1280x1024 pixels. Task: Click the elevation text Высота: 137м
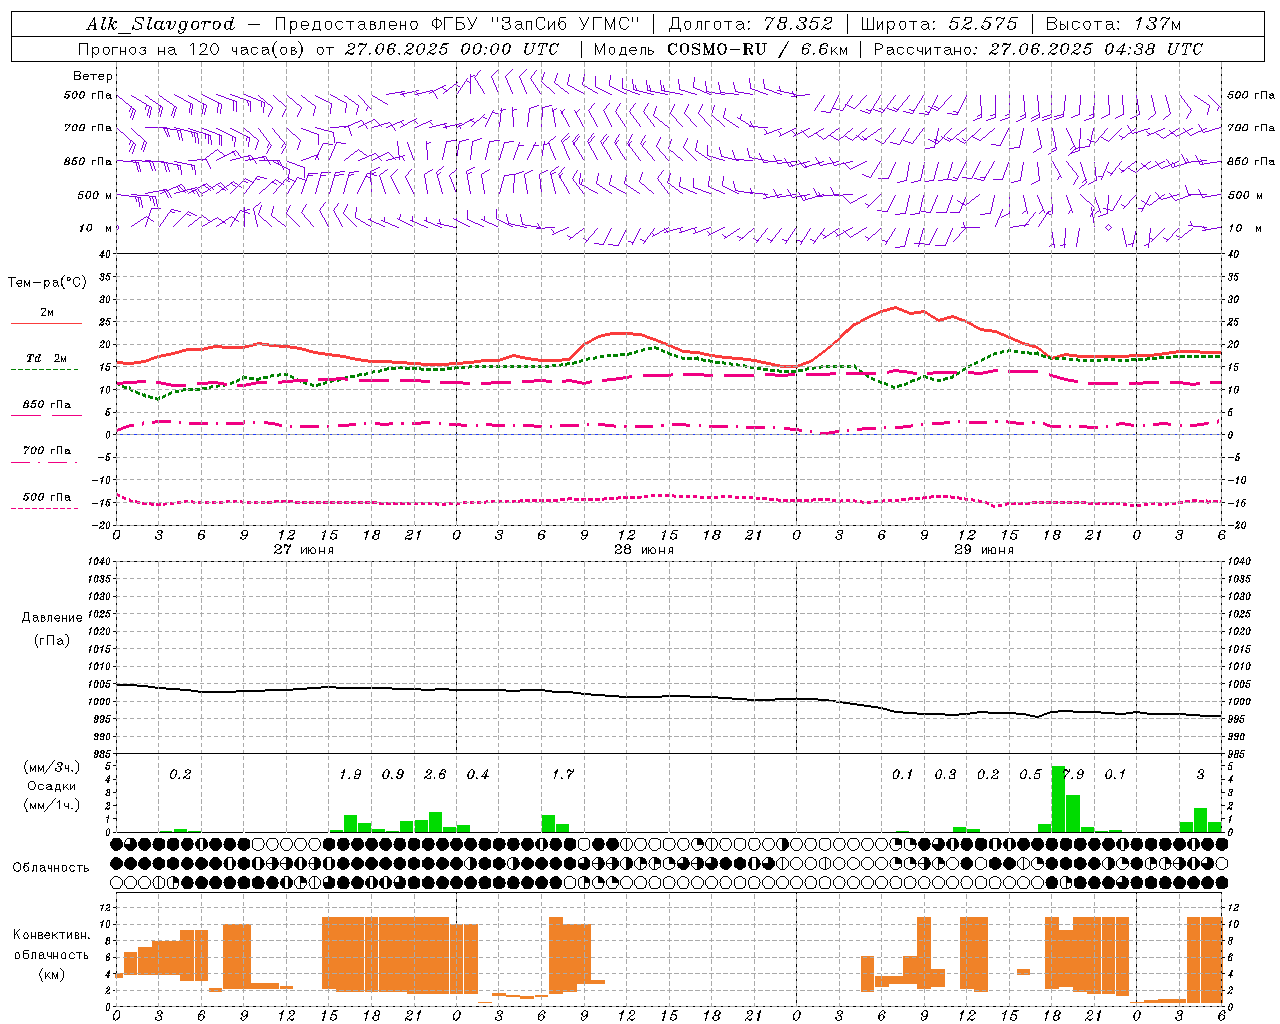[x=1113, y=24]
